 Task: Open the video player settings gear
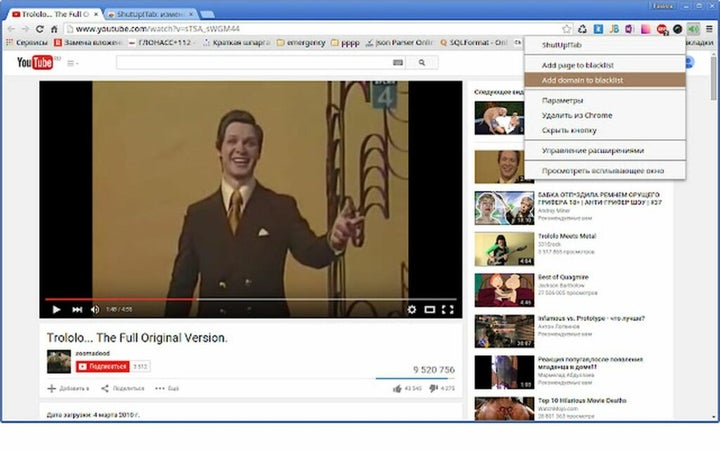click(411, 309)
